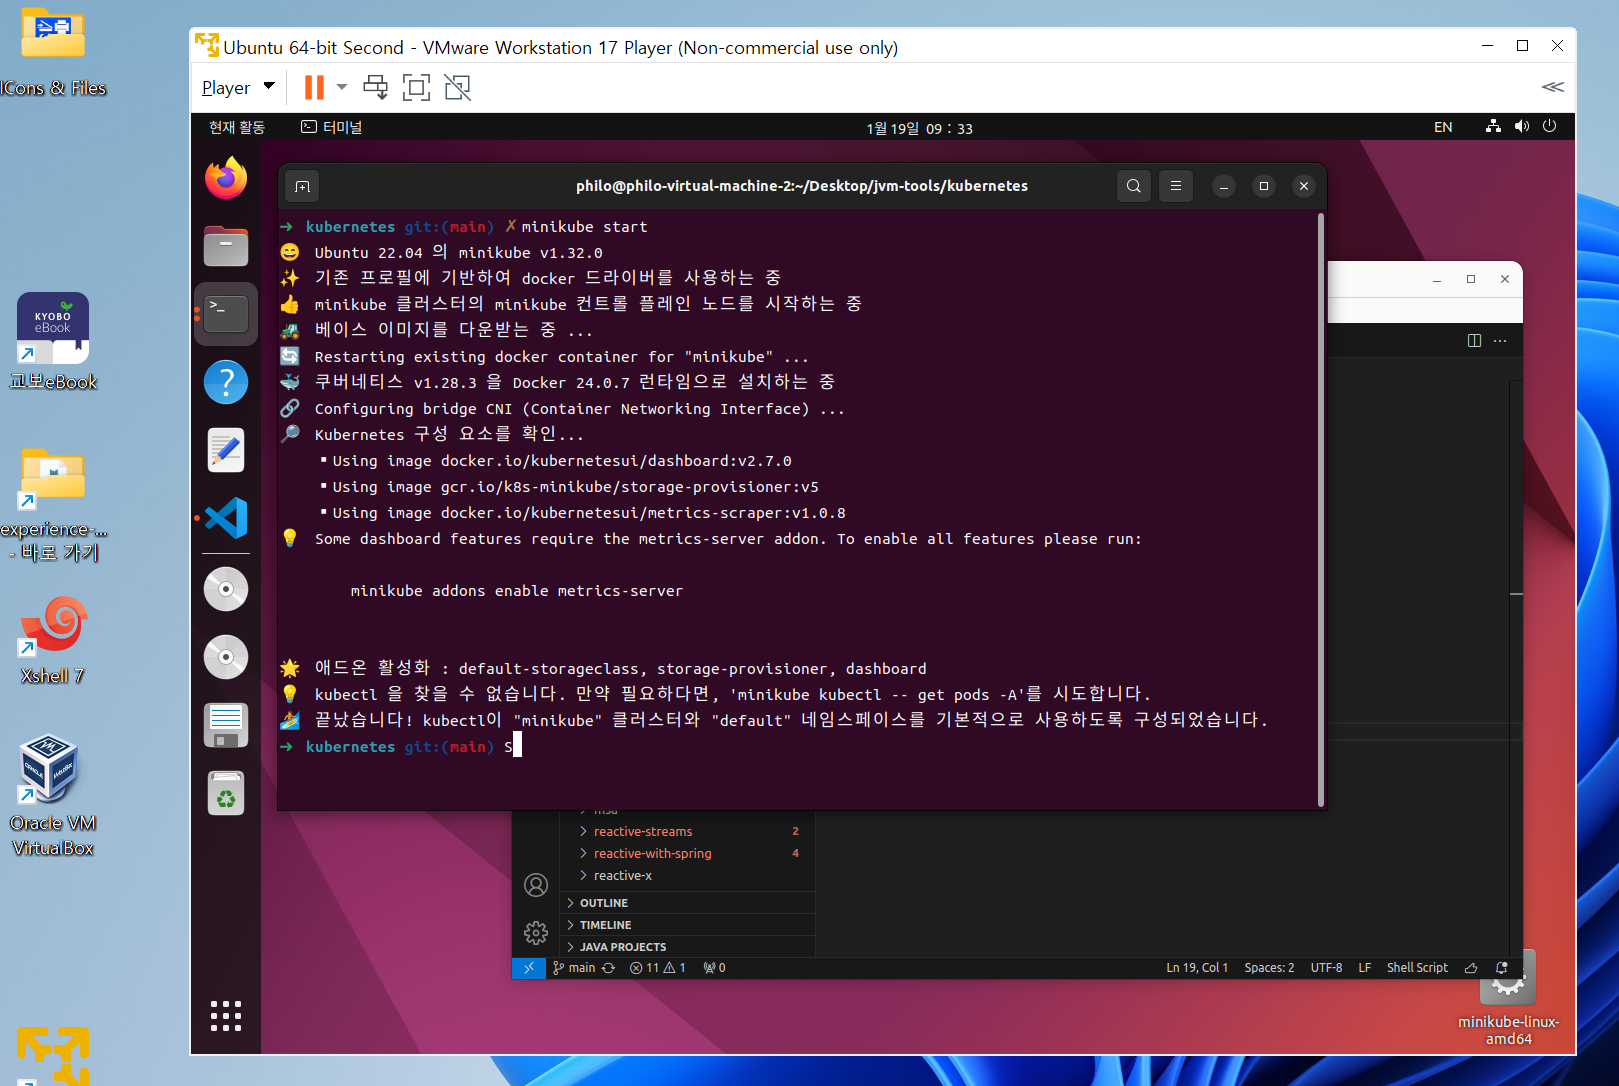Viewport: 1619px width, 1086px height.
Task: Open VS Code Accounts icon
Action: coord(536,885)
